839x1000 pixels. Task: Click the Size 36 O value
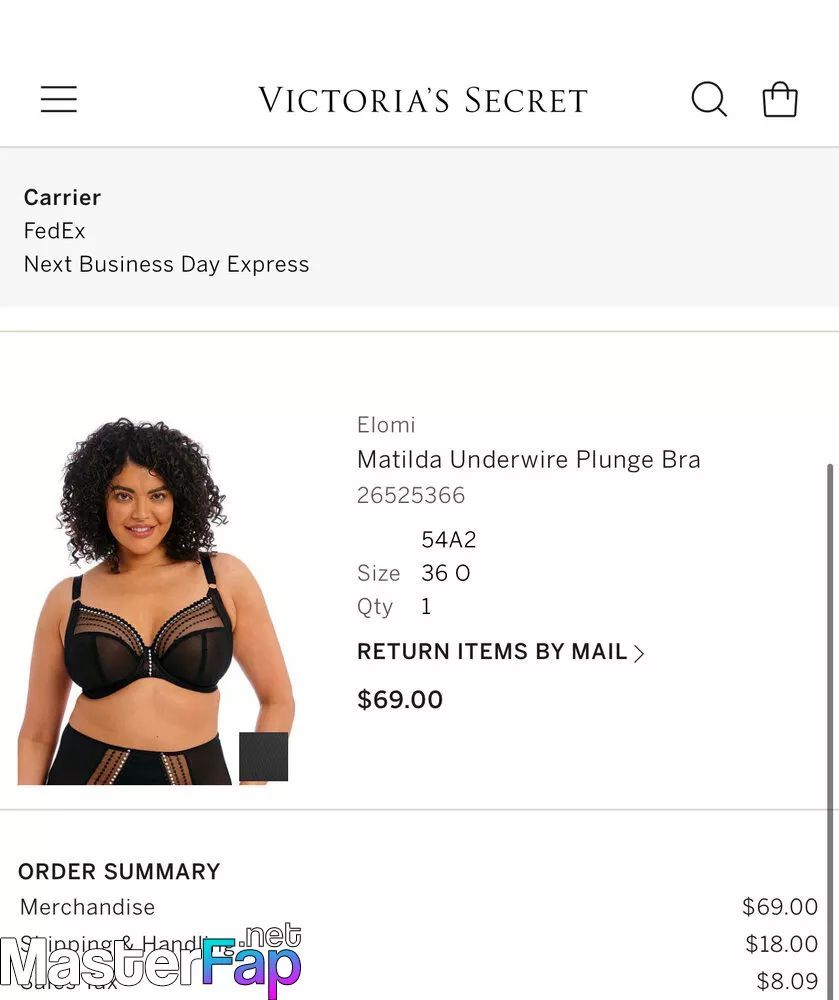[x=446, y=573]
